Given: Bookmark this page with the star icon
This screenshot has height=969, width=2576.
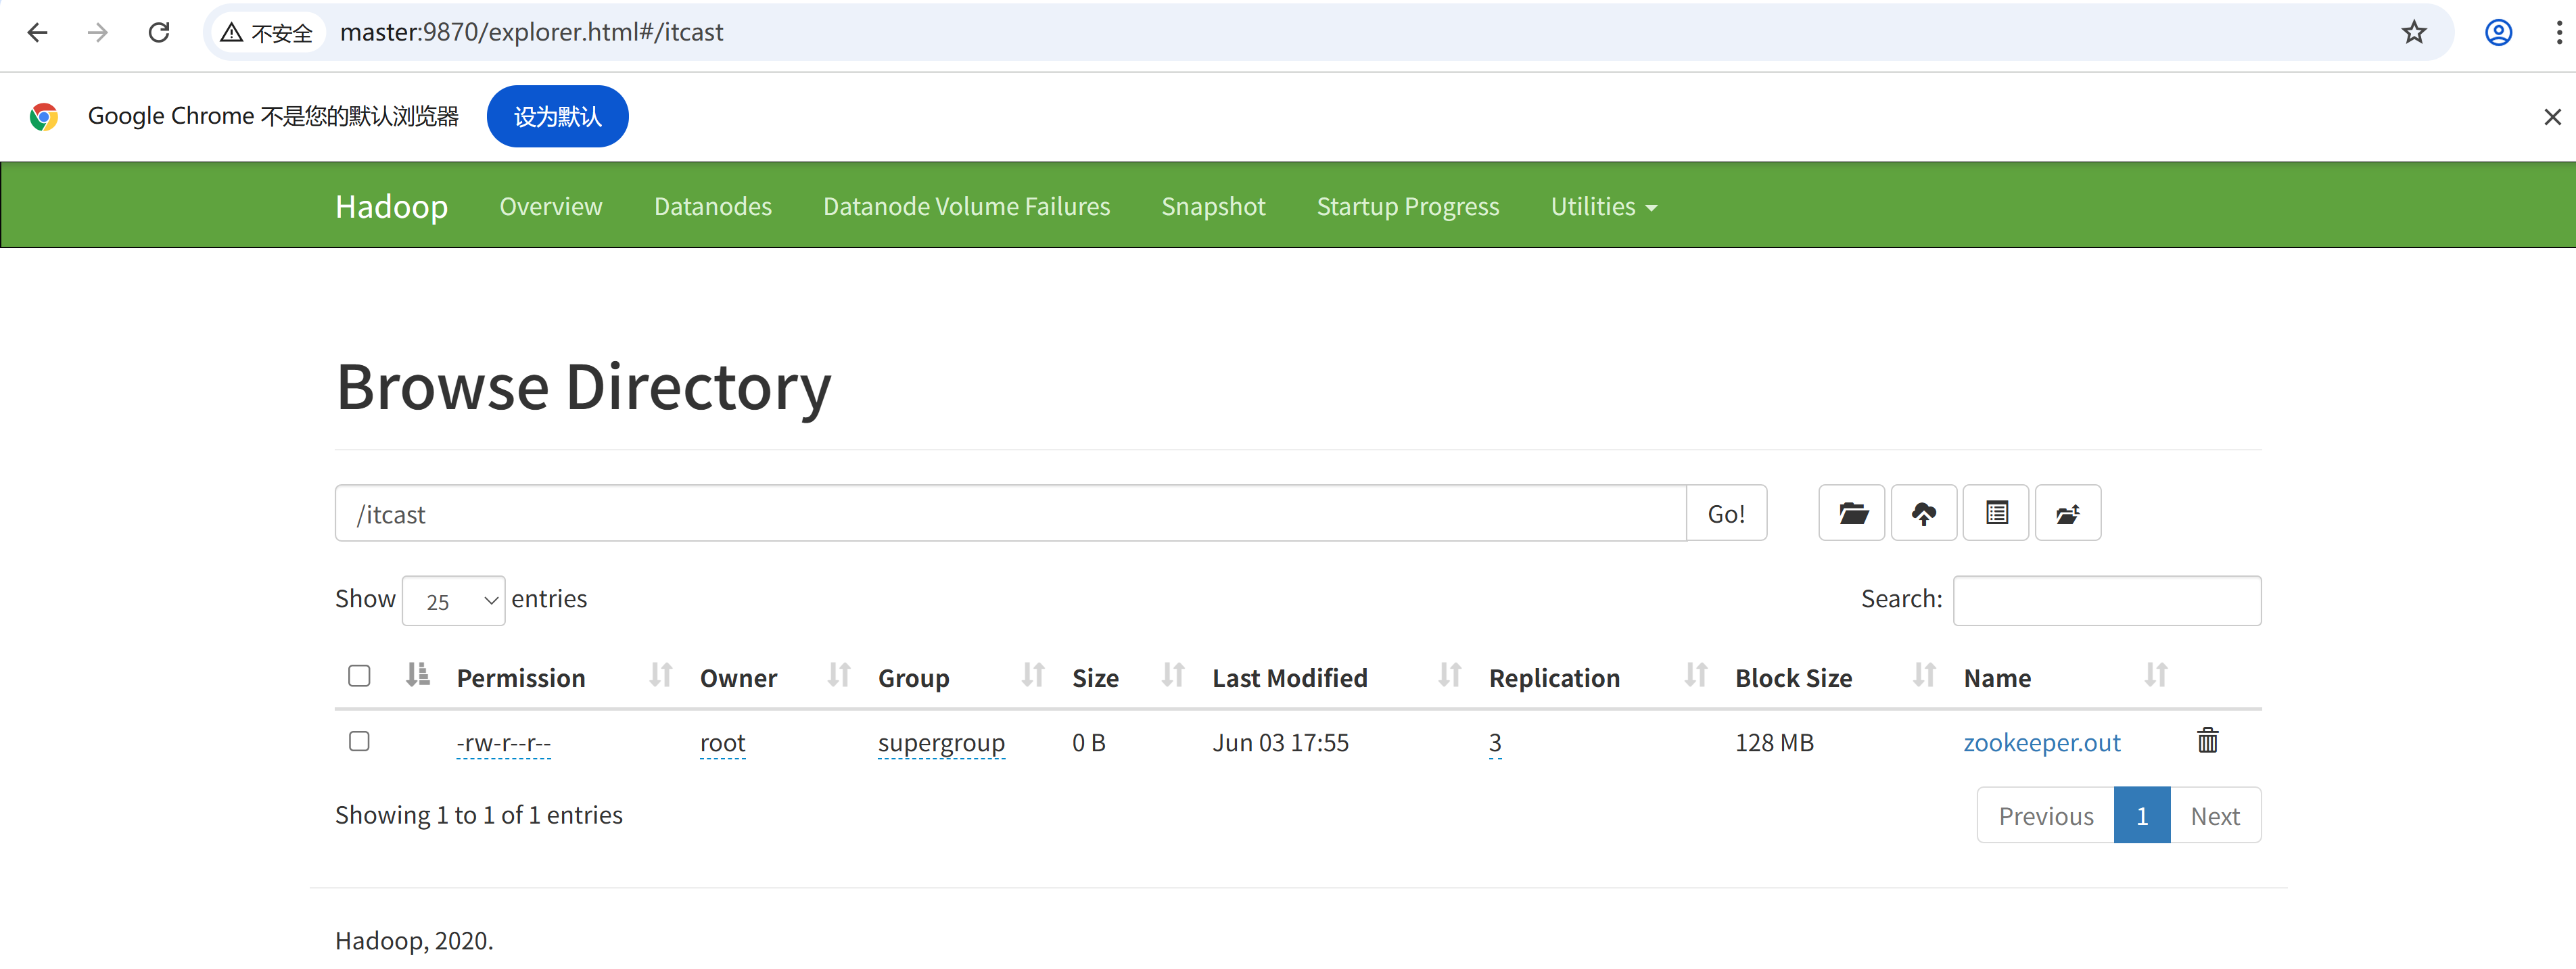Looking at the screenshot, I should pyautogui.click(x=2413, y=33).
